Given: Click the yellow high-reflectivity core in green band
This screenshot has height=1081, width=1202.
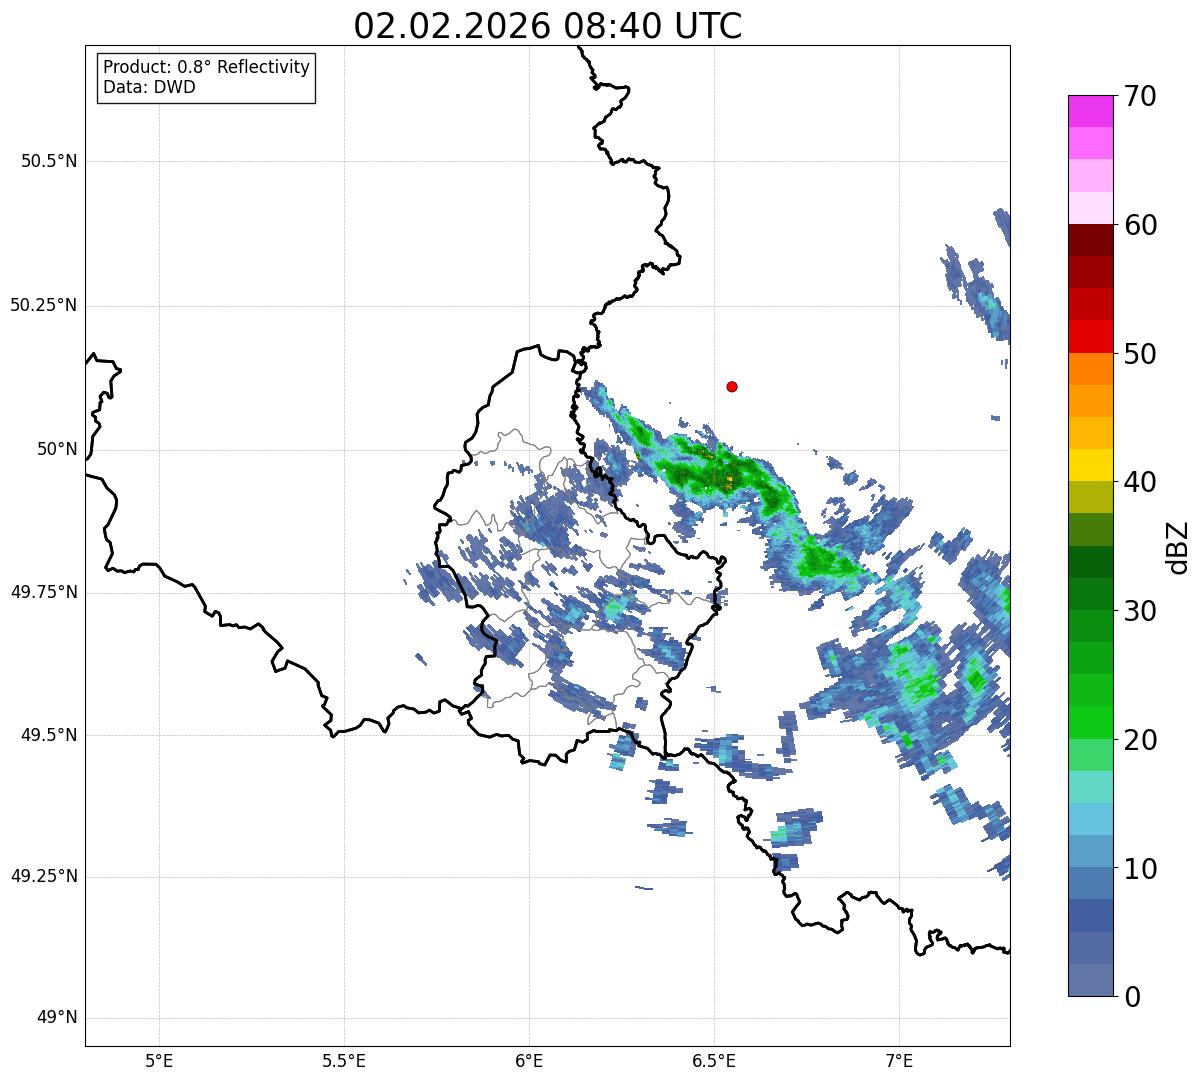Looking at the screenshot, I should pyautogui.click(x=729, y=480).
